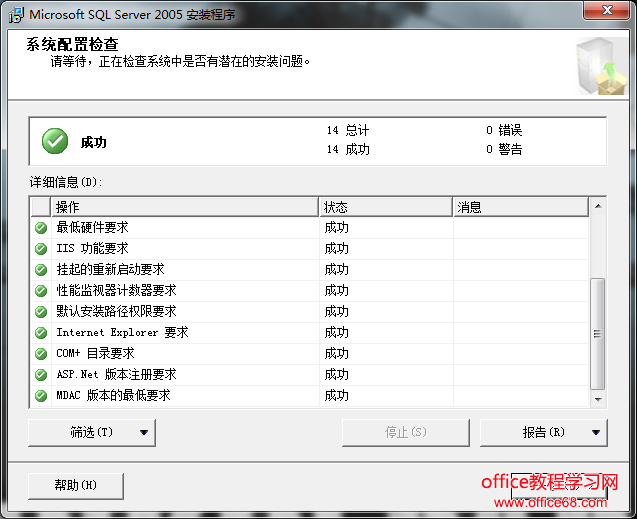Screen dimensions: 637x519
Task: Click the disabled 停止(S) button
Action: (405, 432)
